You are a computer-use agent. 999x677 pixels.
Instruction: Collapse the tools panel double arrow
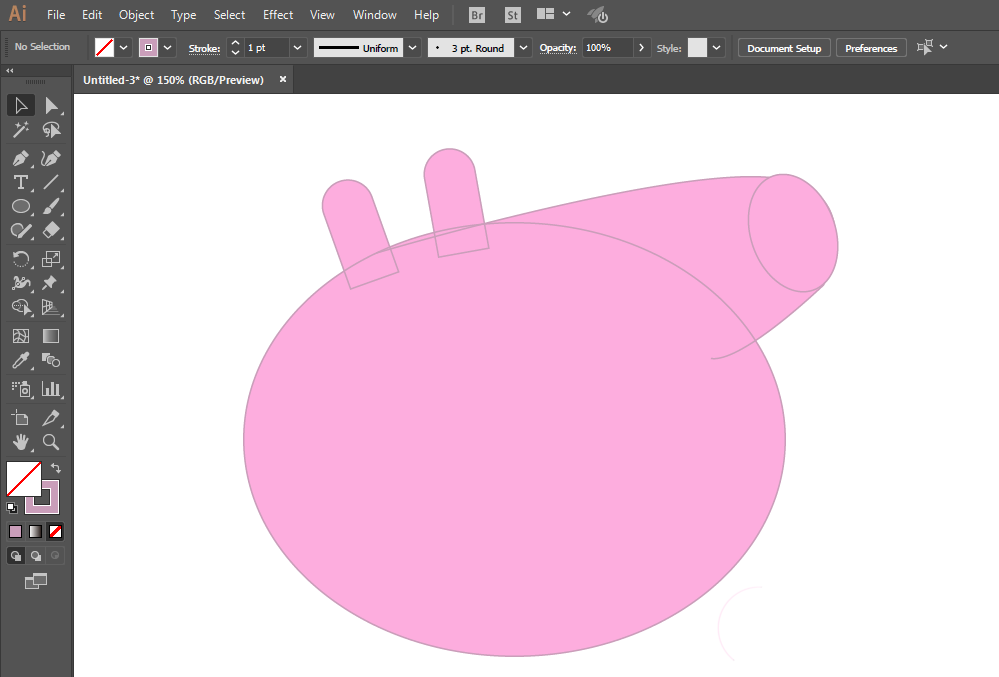(x=10, y=71)
